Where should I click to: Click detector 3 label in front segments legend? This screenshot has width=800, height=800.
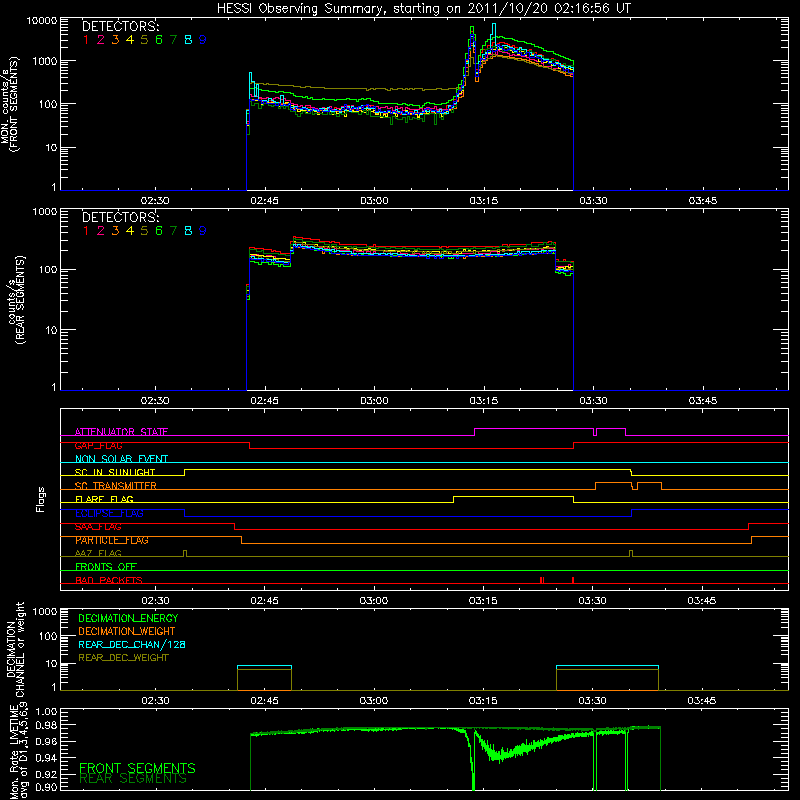pyautogui.click(x=115, y=40)
